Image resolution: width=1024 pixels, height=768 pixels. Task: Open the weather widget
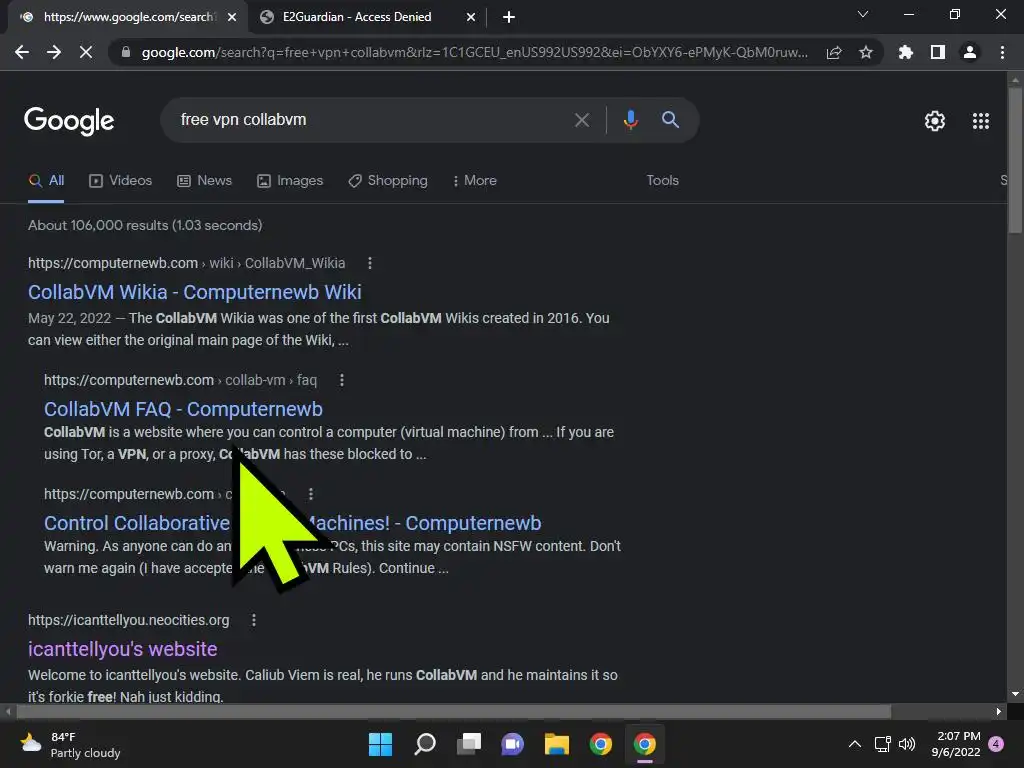click(x=71, y=744)
